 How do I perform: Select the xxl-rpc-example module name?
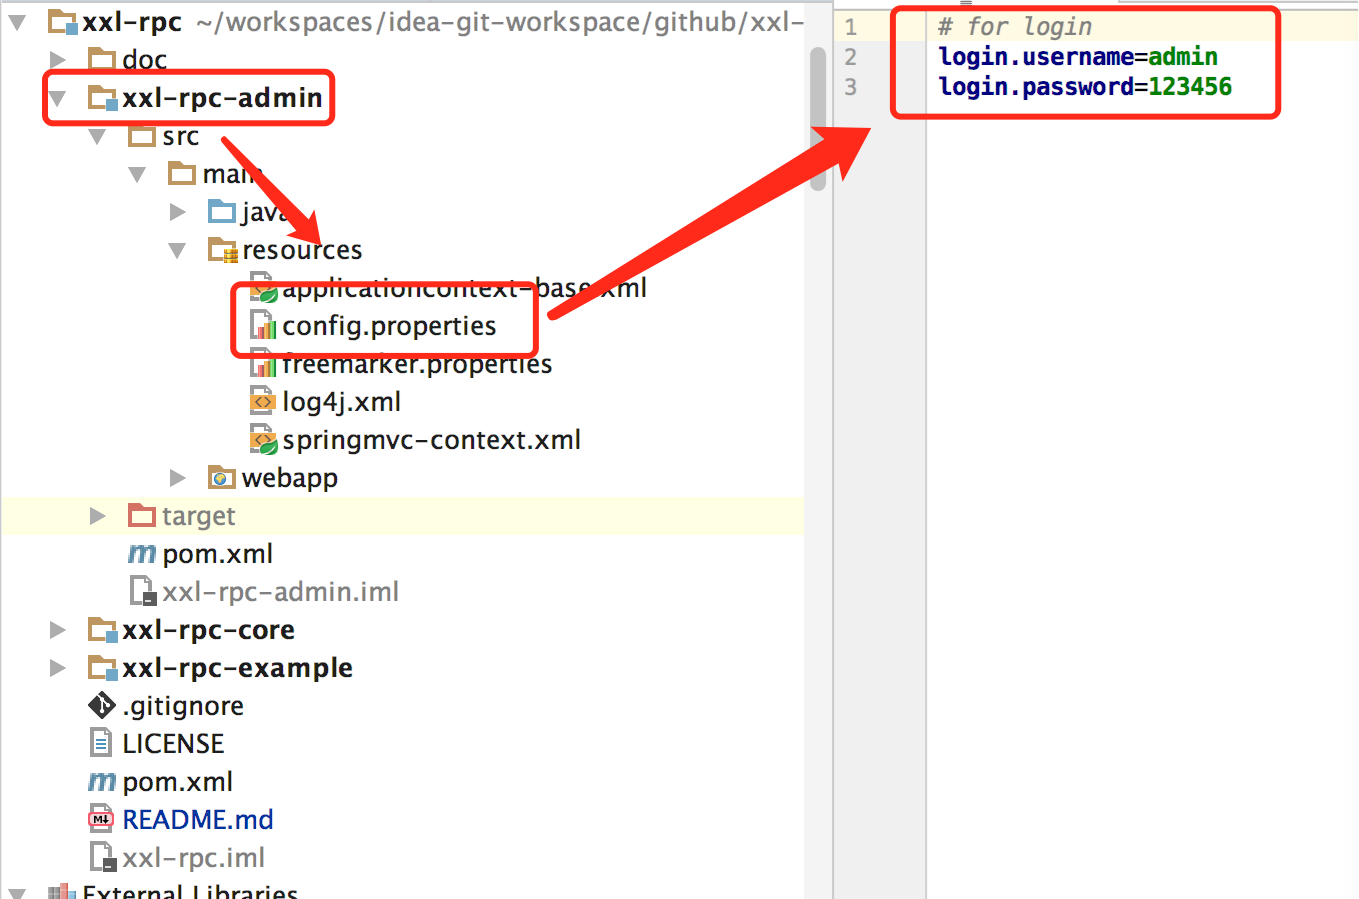[237, 668]
